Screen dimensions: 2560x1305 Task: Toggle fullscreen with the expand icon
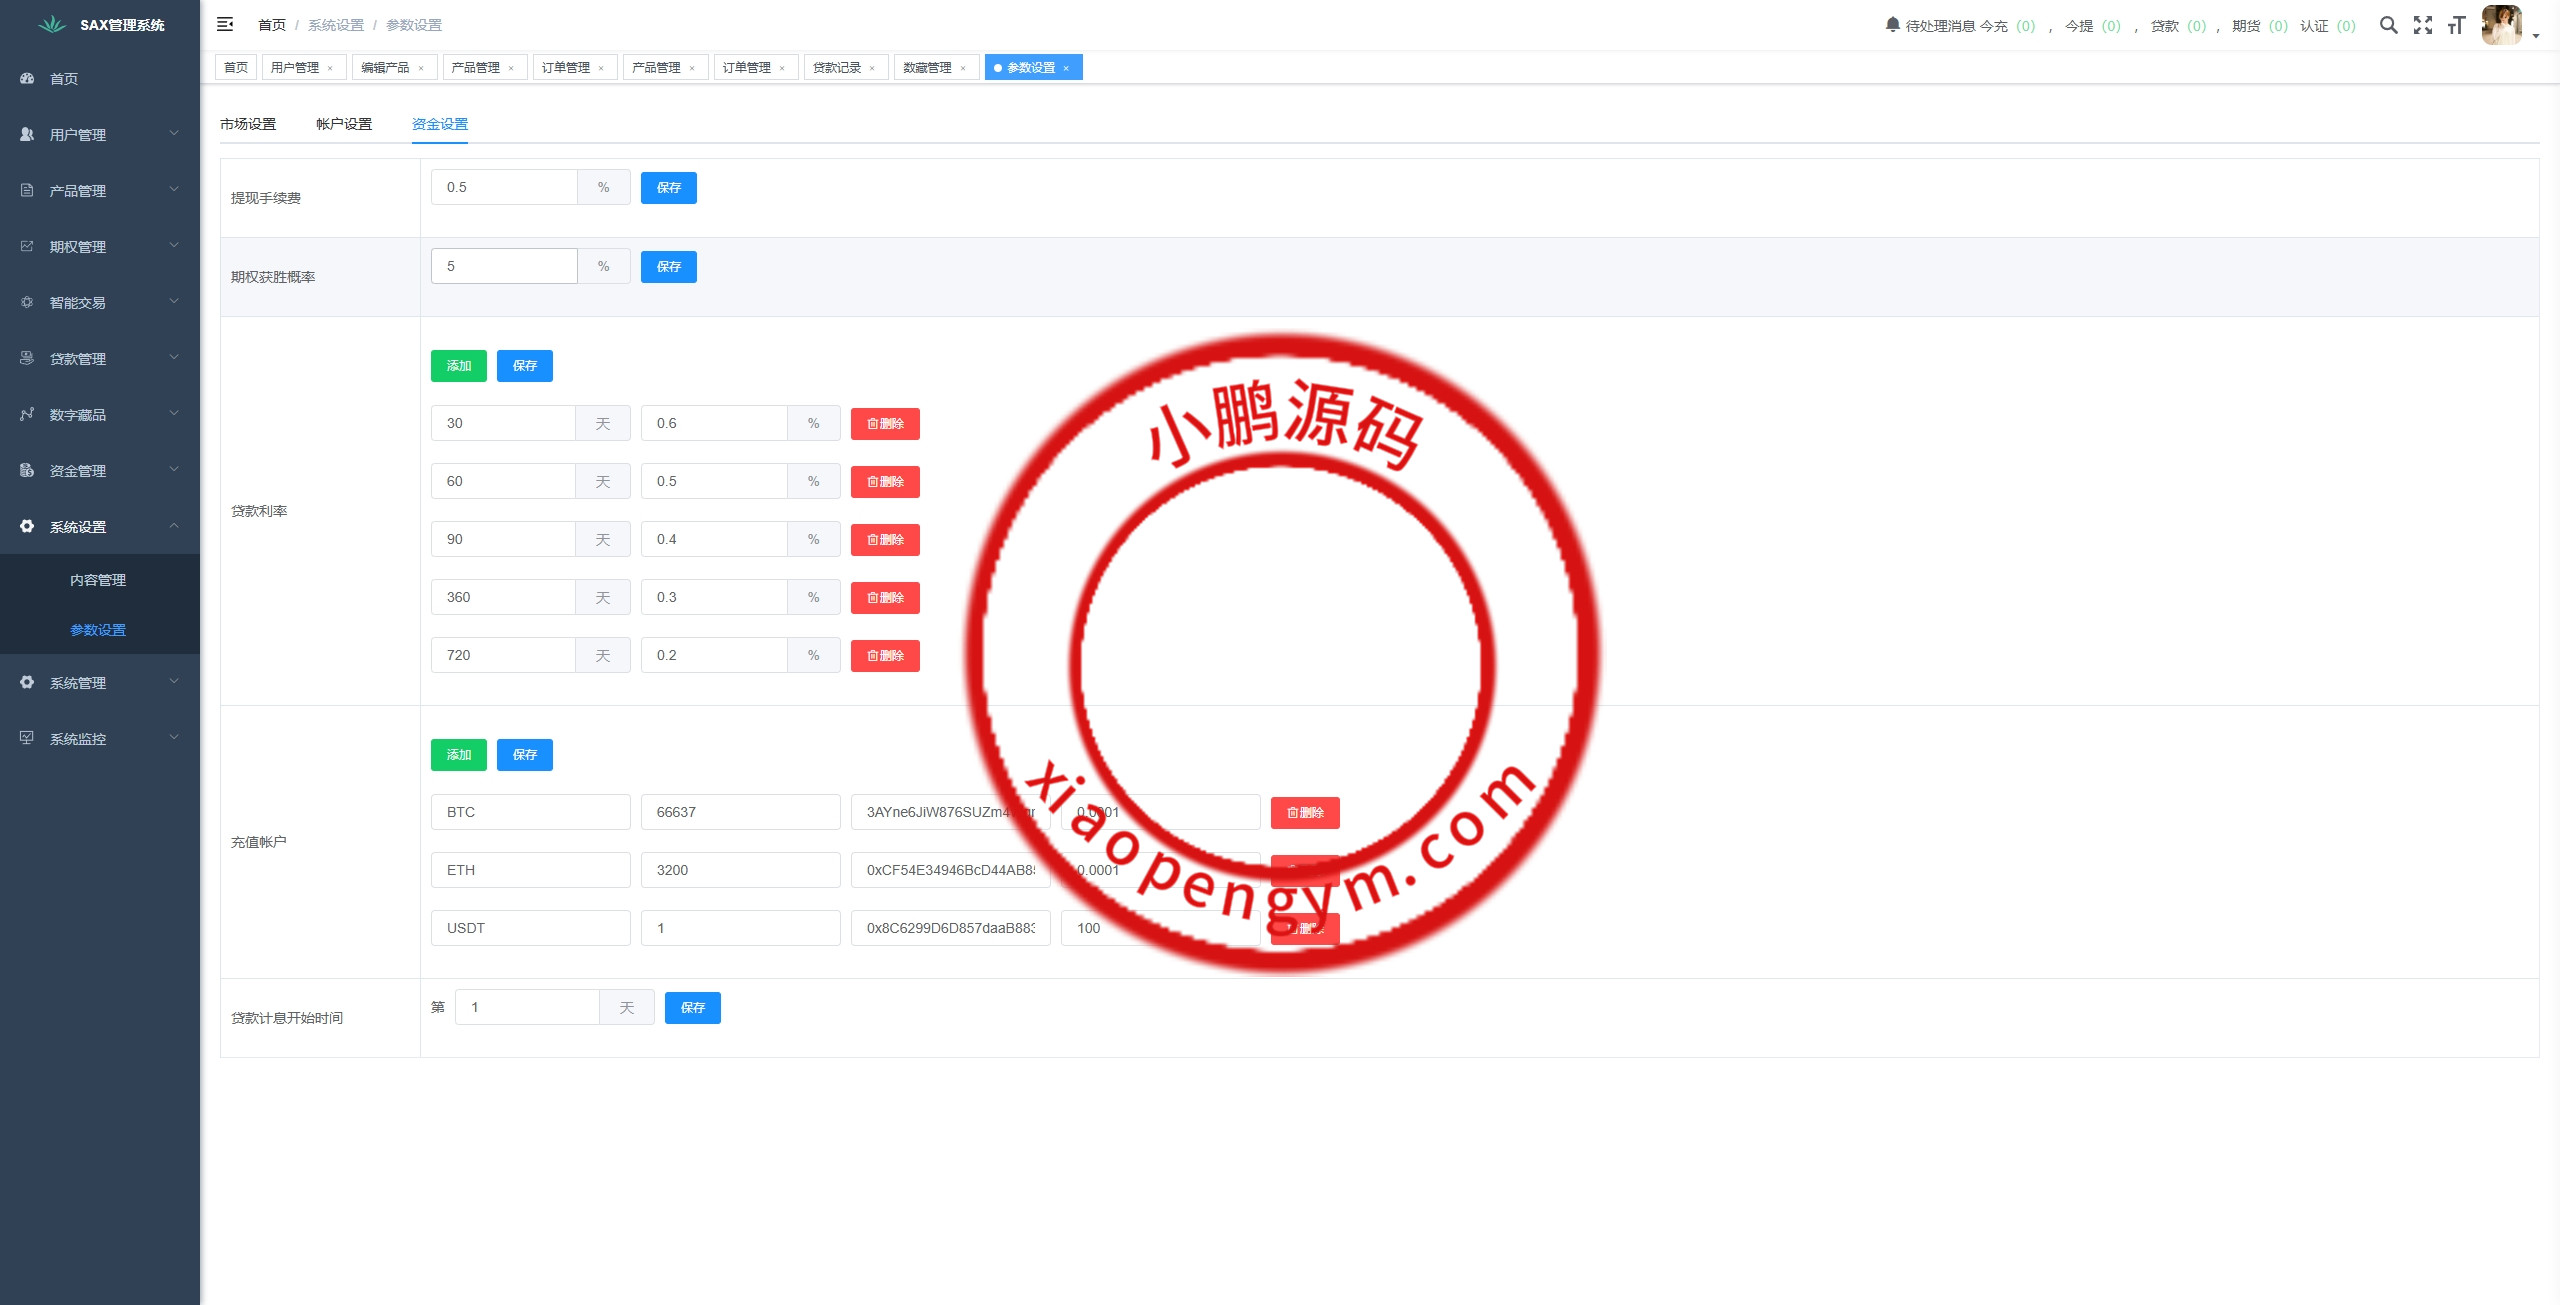point(2423,25)
